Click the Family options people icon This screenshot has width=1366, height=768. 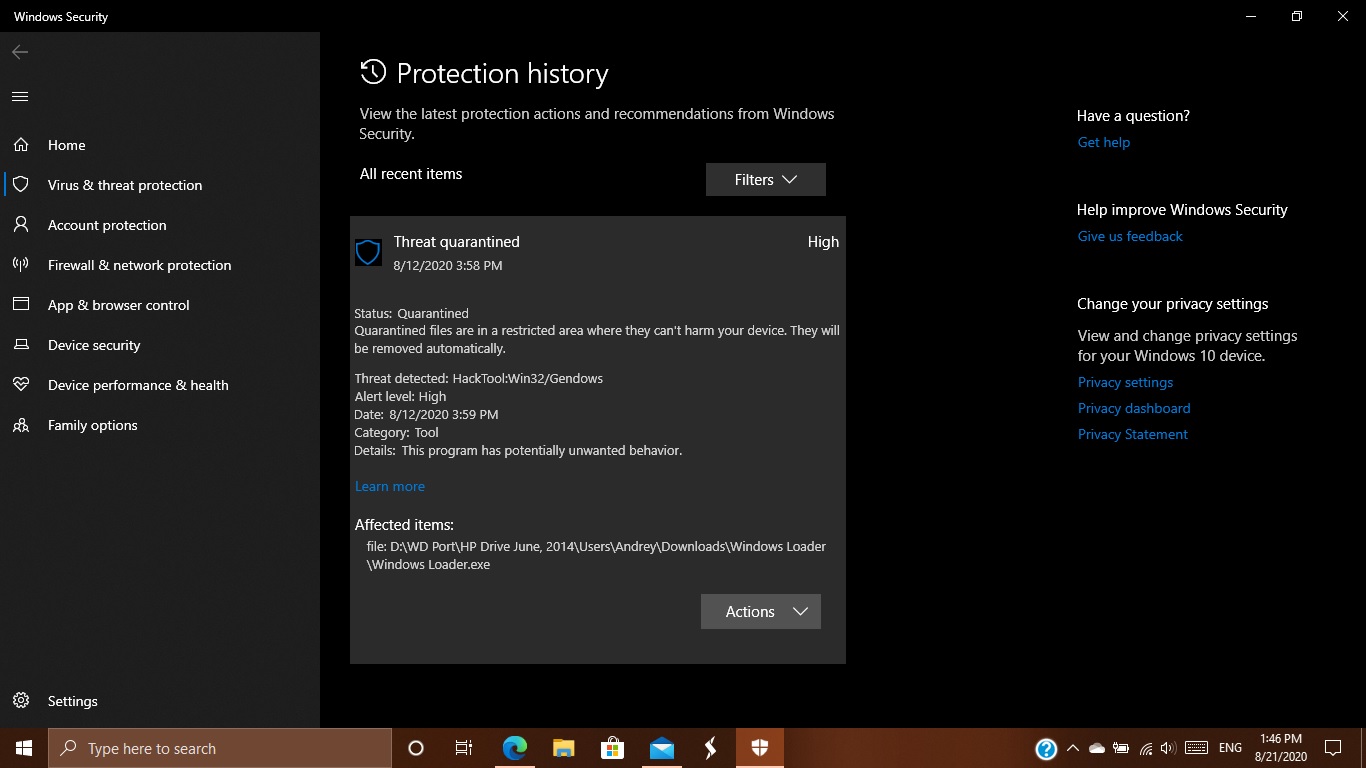coord(21,425)
